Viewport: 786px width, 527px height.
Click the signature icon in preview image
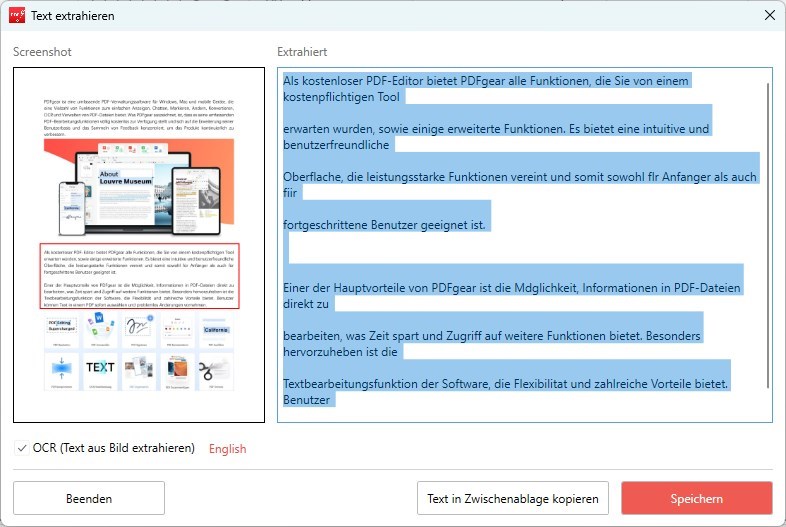[x=139, y=327]
